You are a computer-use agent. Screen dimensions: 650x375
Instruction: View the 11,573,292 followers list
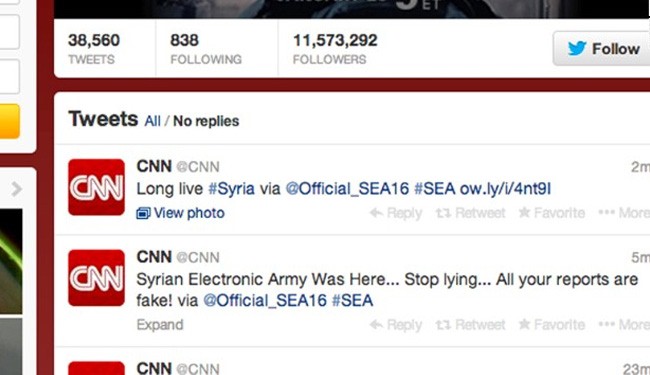coord(335,49)
